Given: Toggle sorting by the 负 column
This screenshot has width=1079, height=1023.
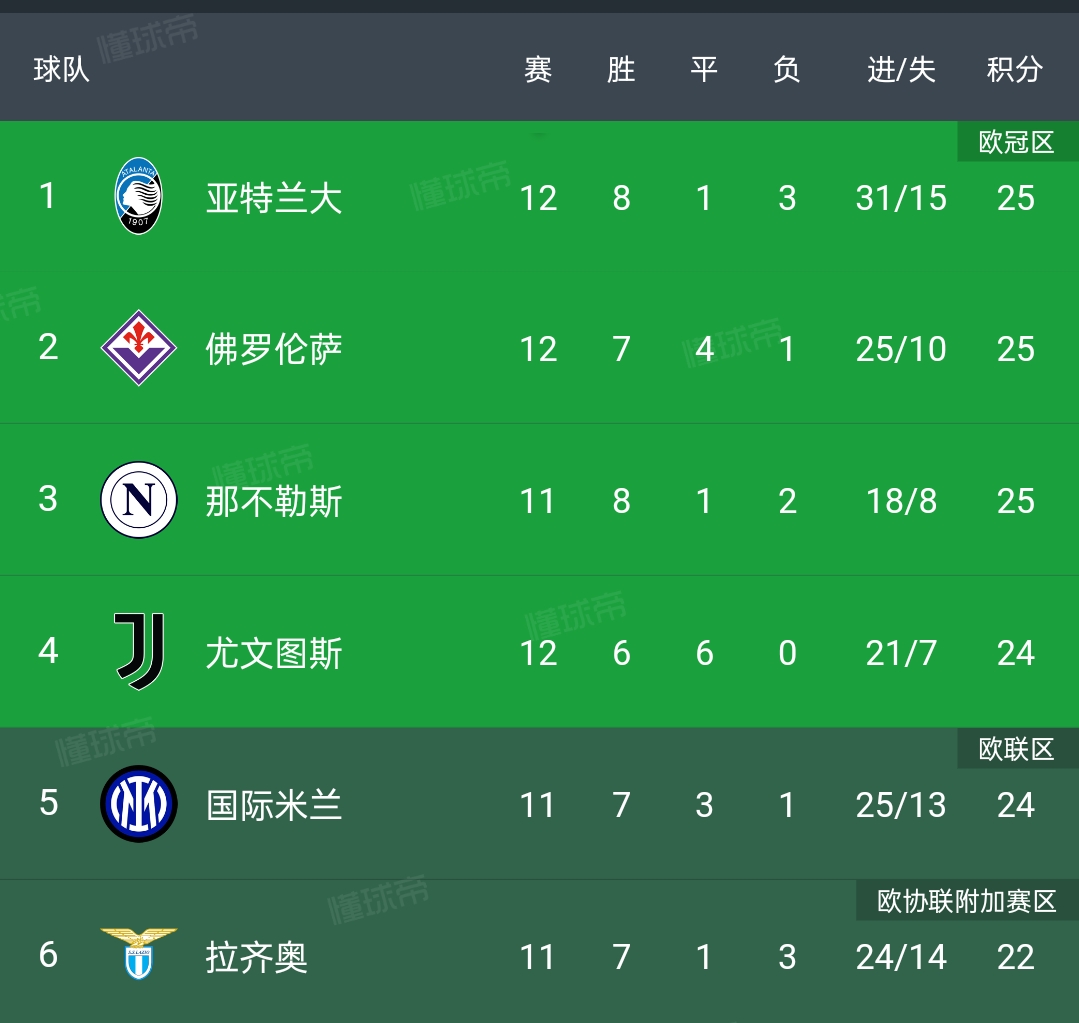Looking at the screenshot, I should pos(787,67).
